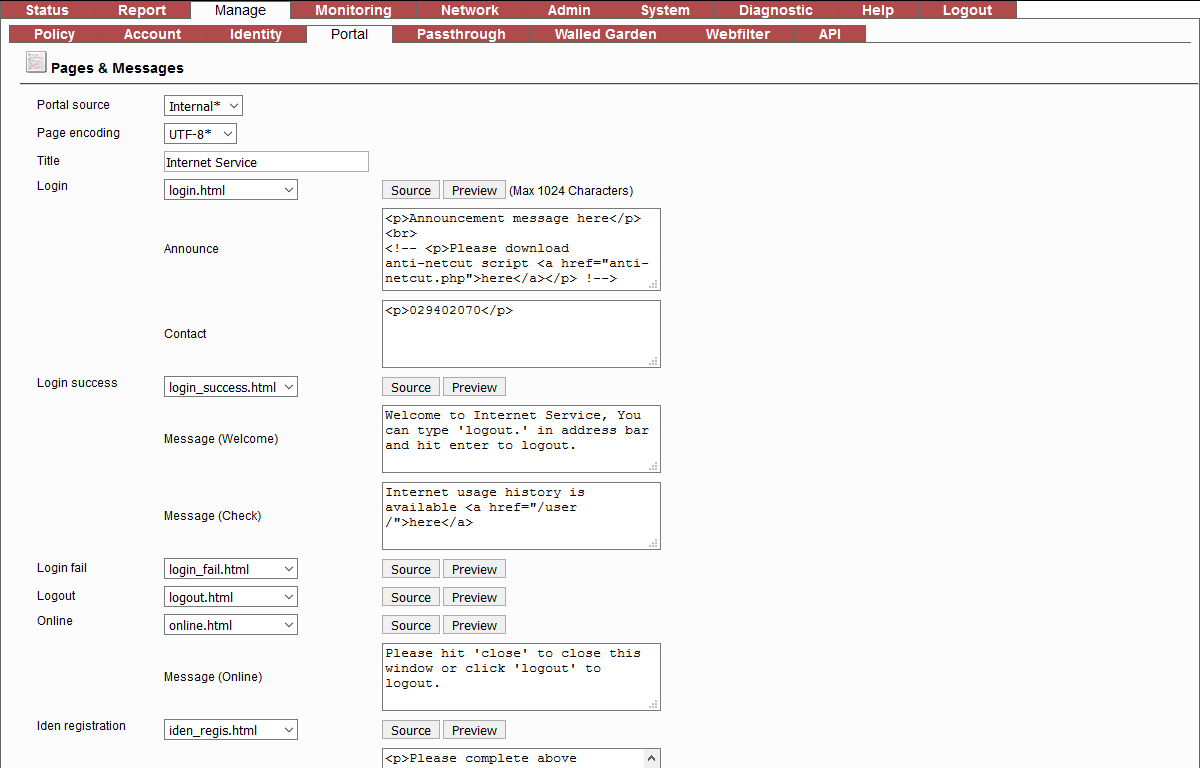Viewport: 1200px width, 768px height.
Task: Select the Manage tab
Action: click(240, 10)
